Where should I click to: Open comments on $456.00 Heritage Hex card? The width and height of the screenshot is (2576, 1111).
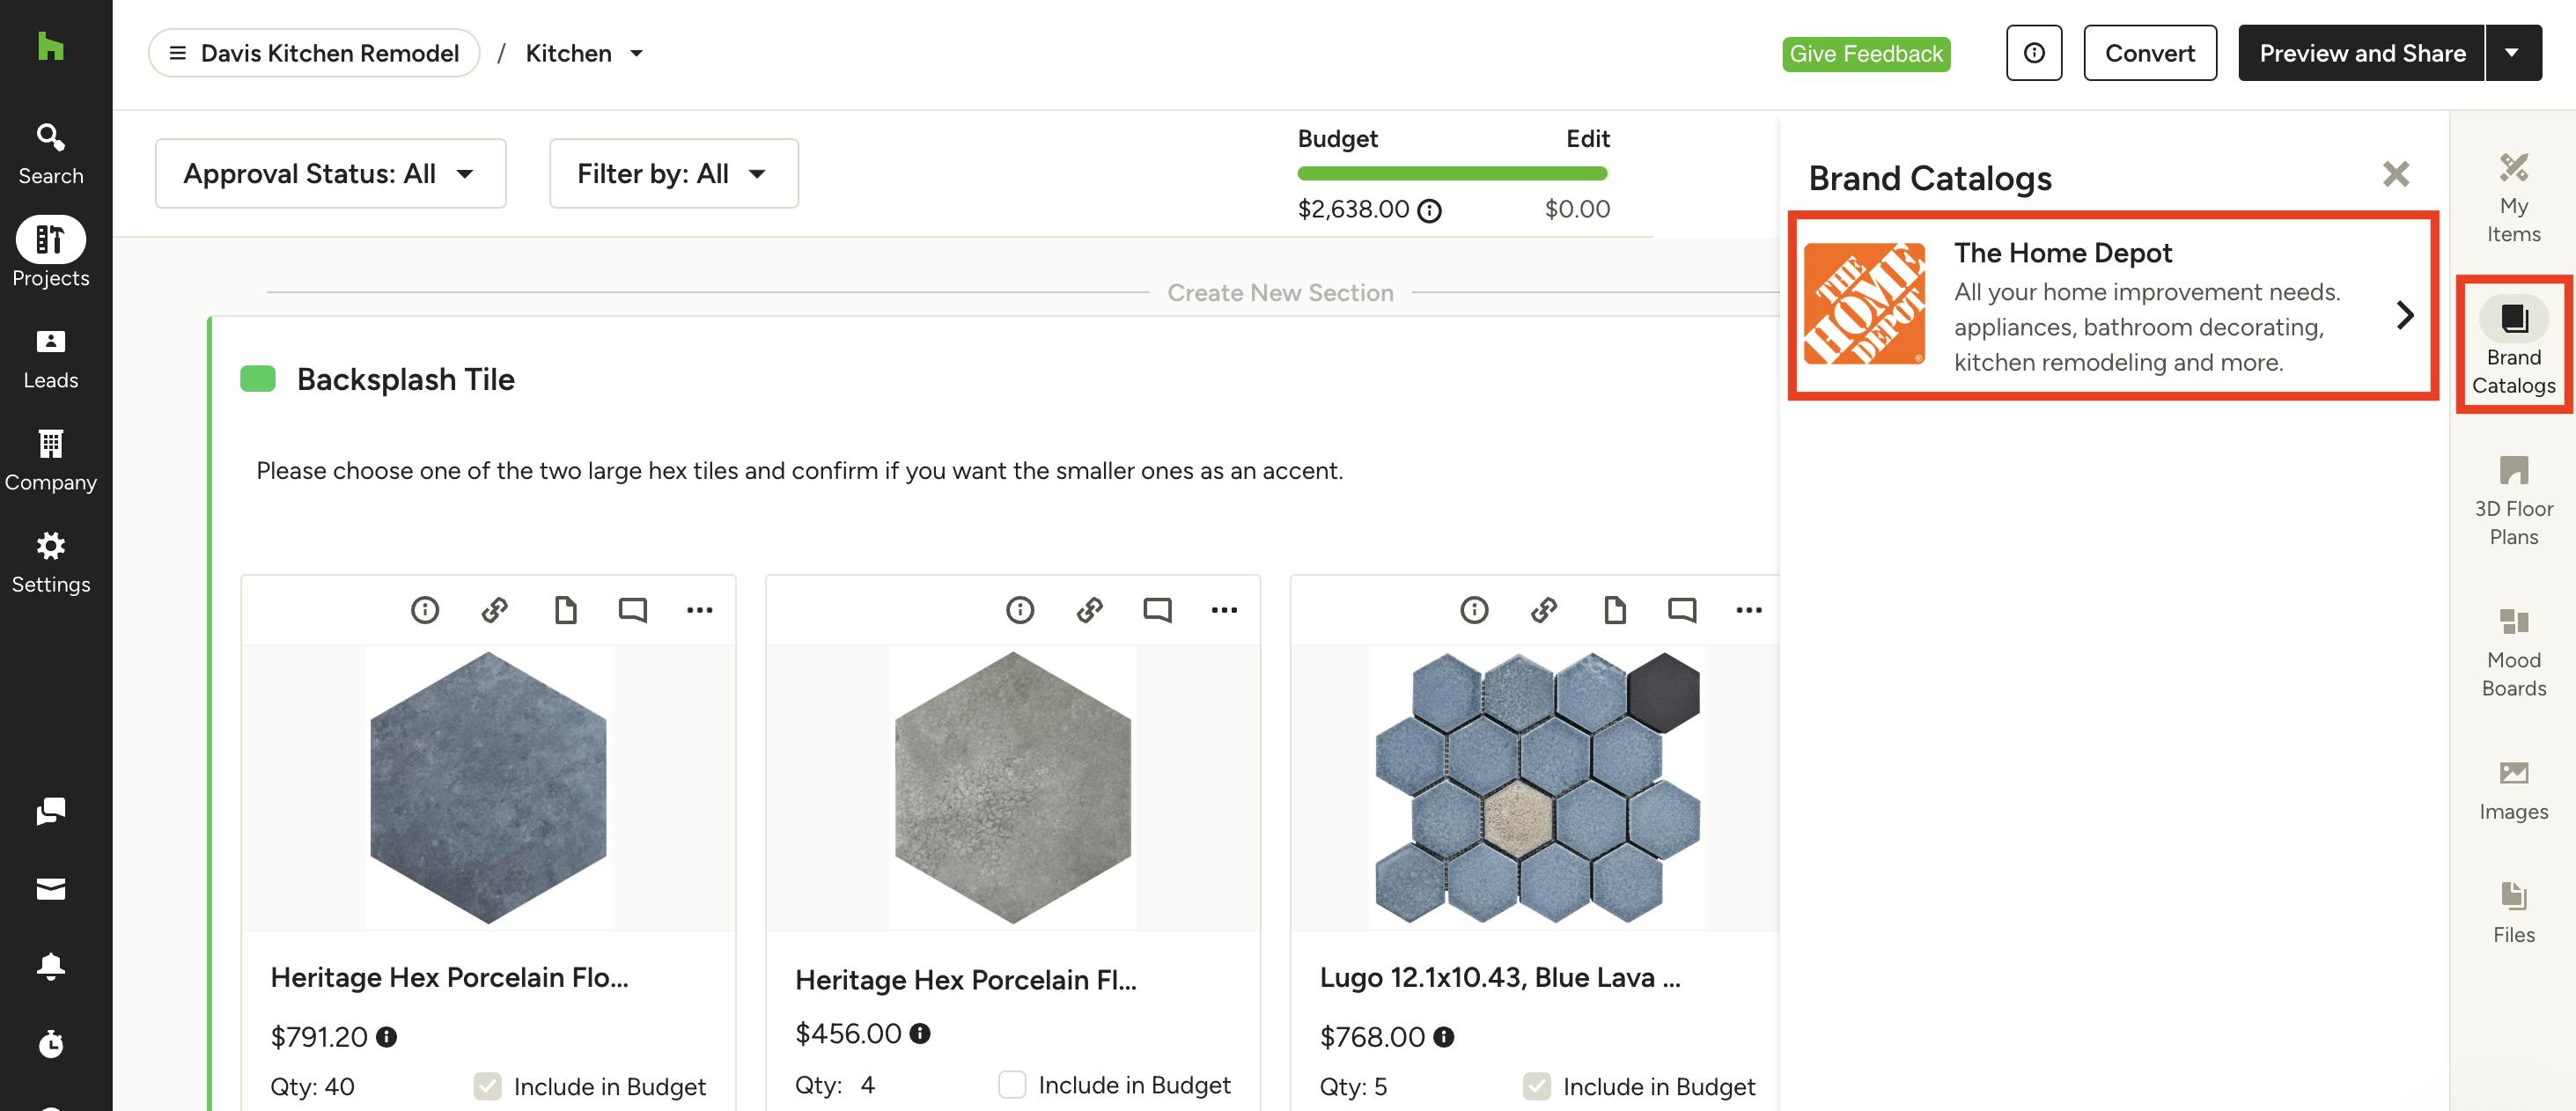pyautogui.click(x=1158, y=609)
